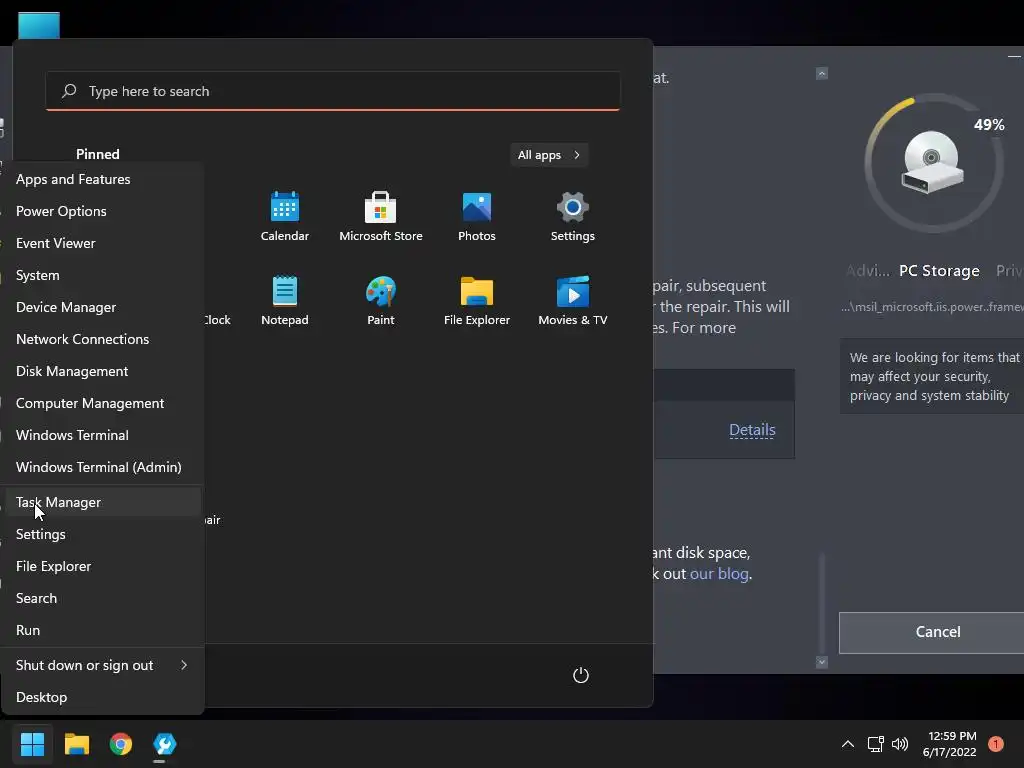Switch to the repair tool taskbar icon

tap(165, 744)
